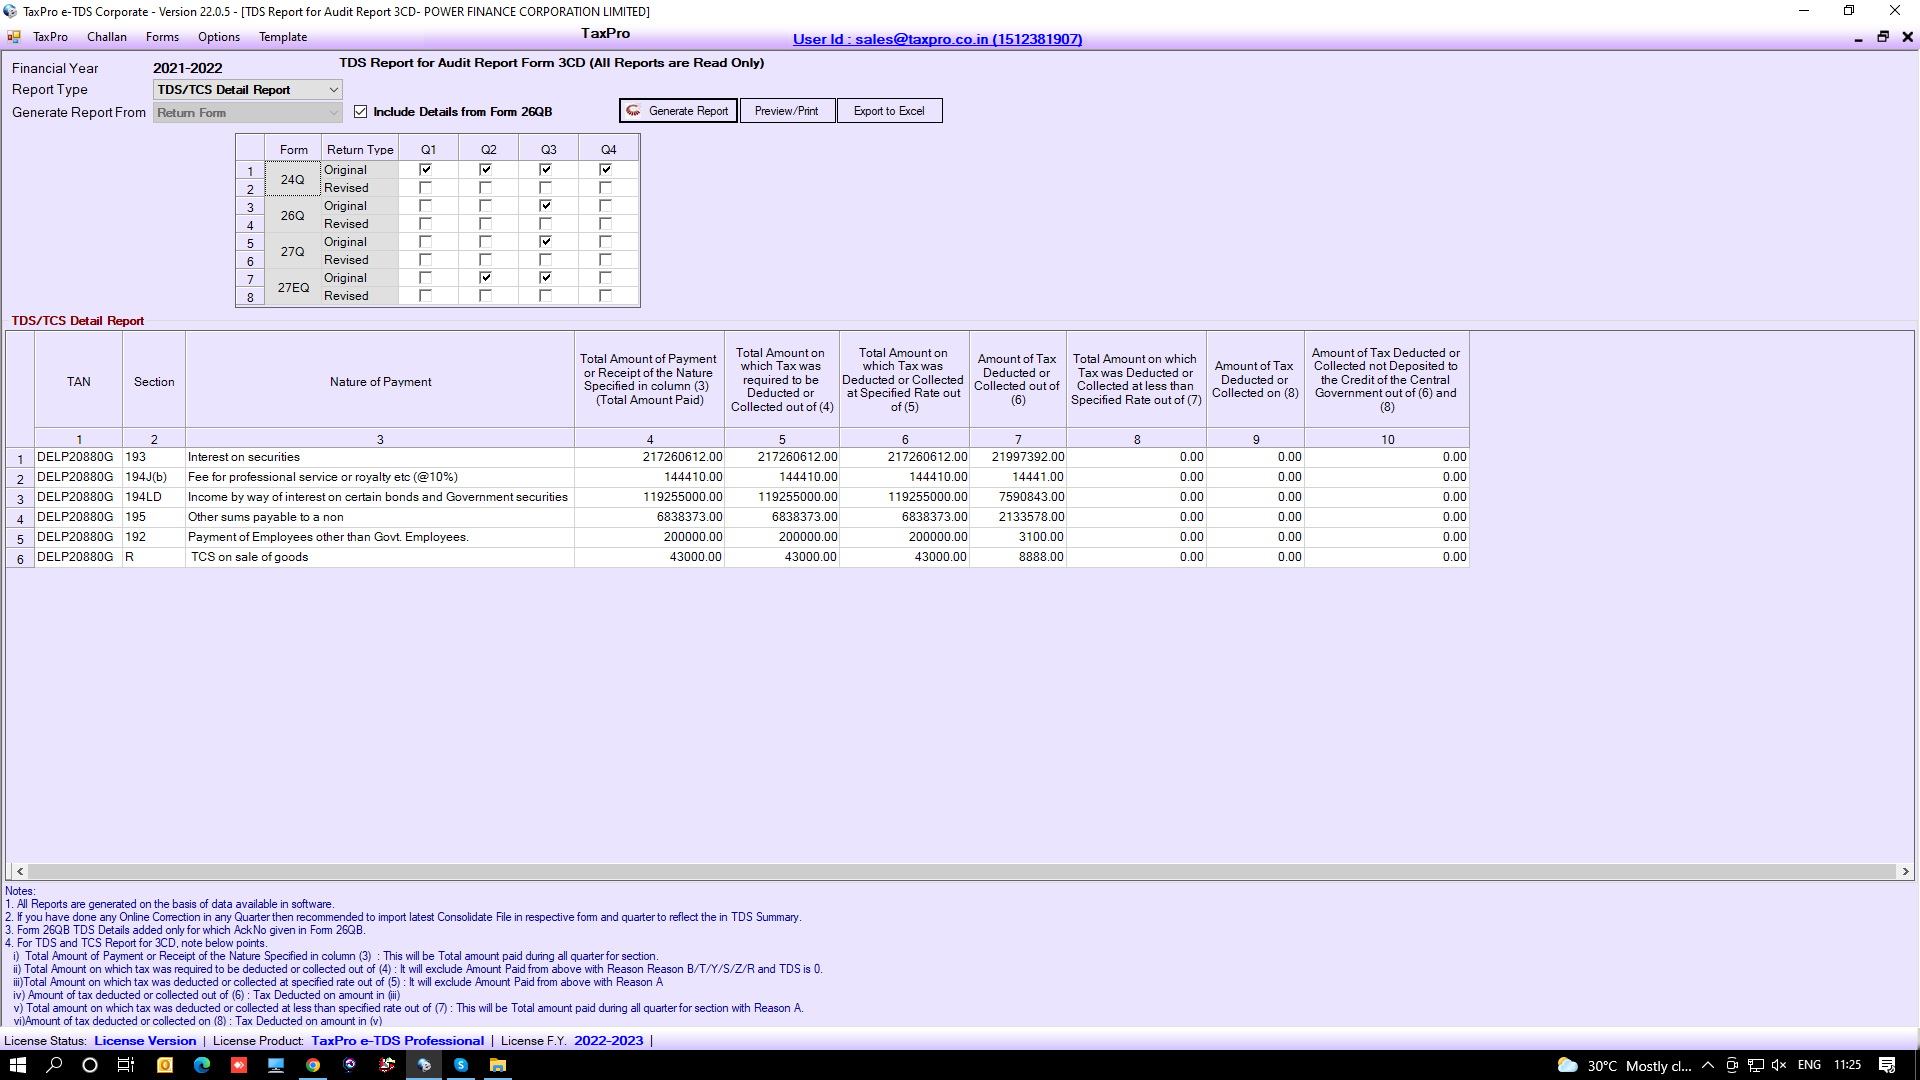Launch Microsoft Edge from taskbar
Screen dimensions: 1920x1080
202,1065
